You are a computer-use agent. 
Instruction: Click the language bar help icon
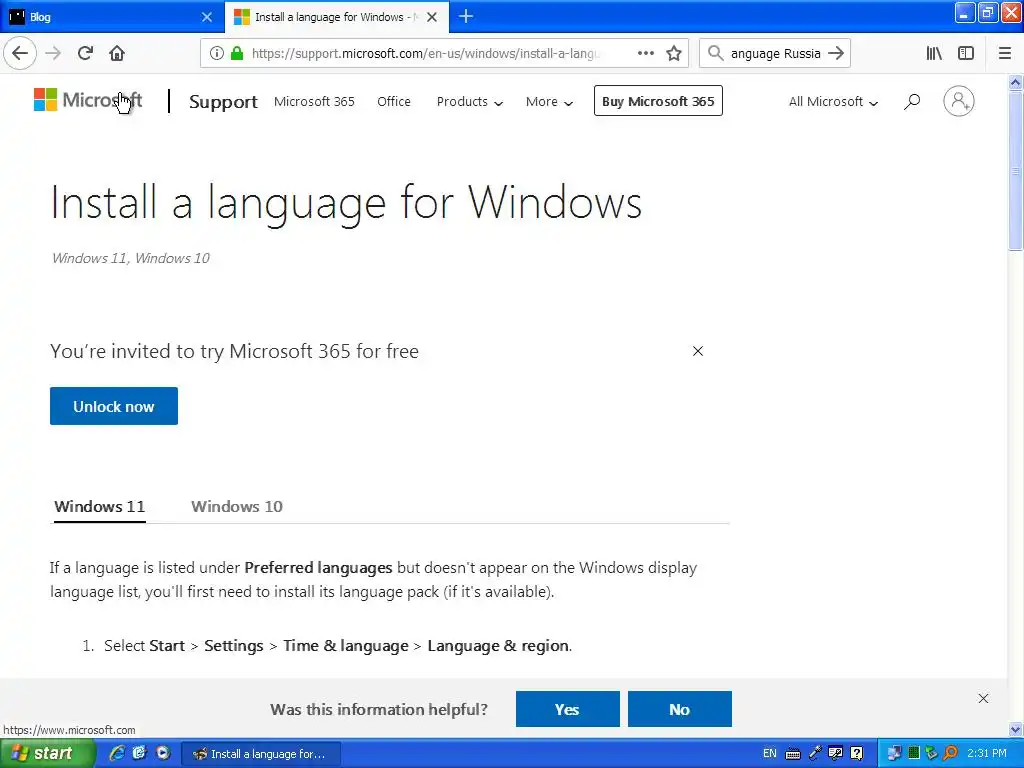point(857,754)
